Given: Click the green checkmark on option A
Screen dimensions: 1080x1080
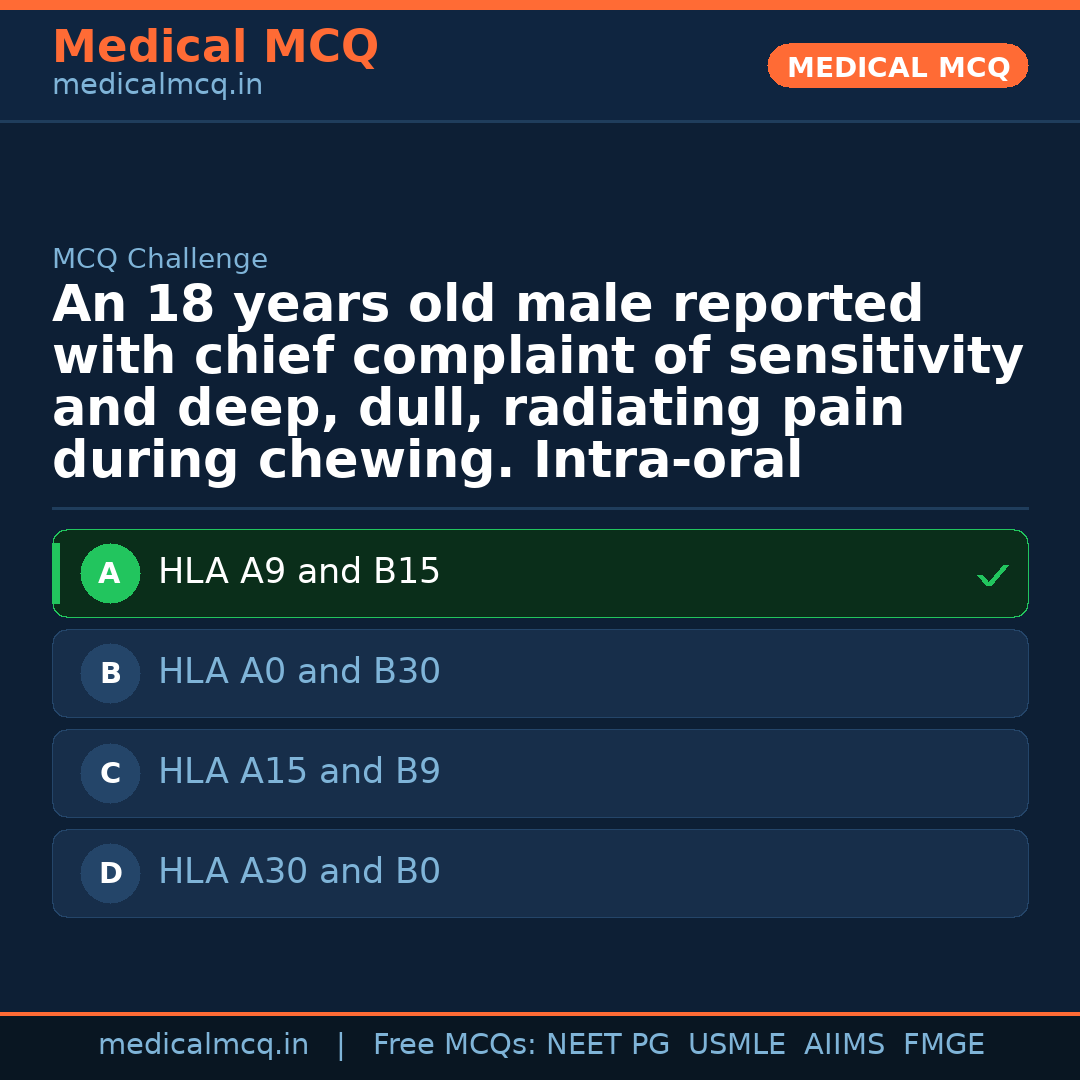Looking at the screenshot, I should point(992,574).
